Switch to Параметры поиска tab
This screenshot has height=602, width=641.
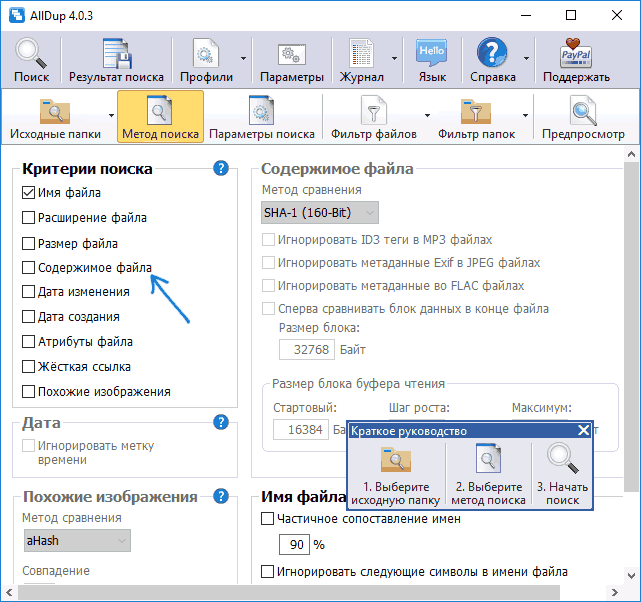click(262, 116)
